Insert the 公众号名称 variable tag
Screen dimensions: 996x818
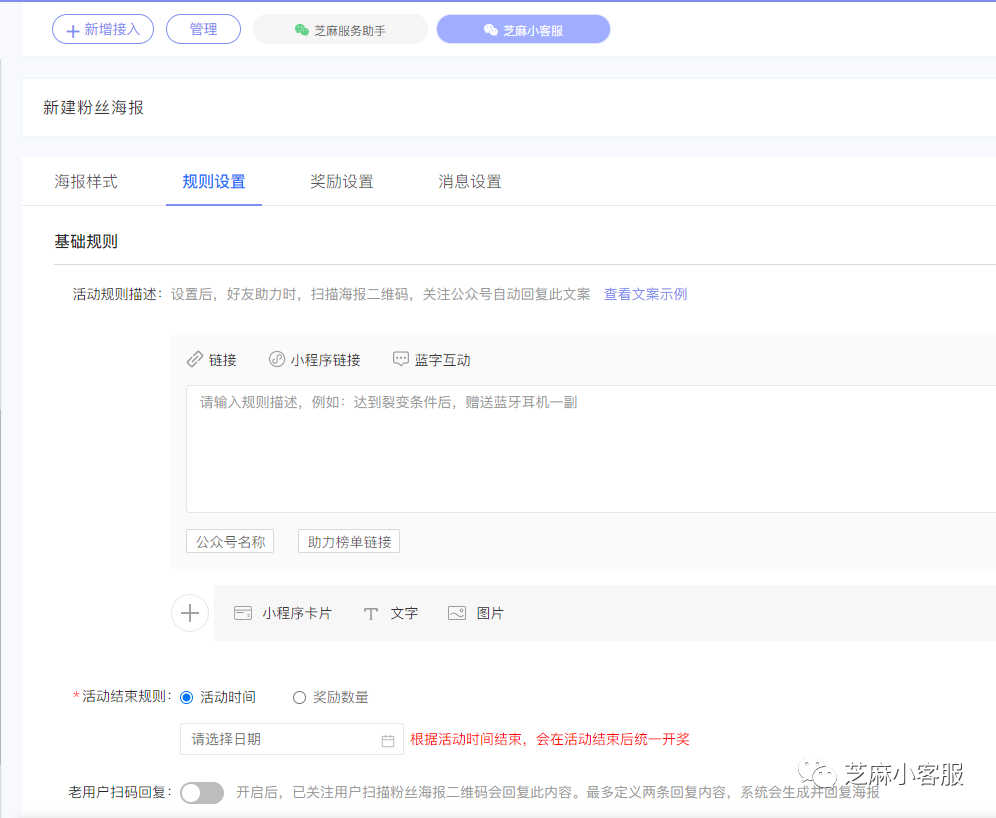point(230,542)
